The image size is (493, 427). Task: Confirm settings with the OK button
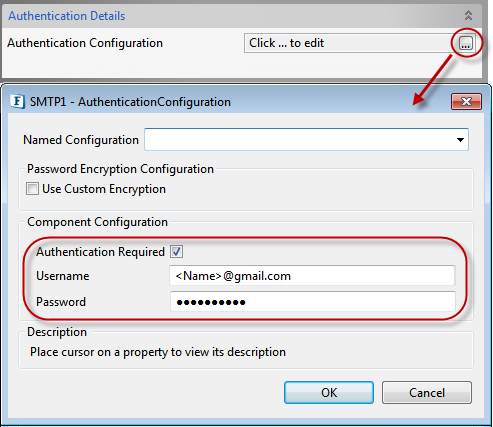329,393
